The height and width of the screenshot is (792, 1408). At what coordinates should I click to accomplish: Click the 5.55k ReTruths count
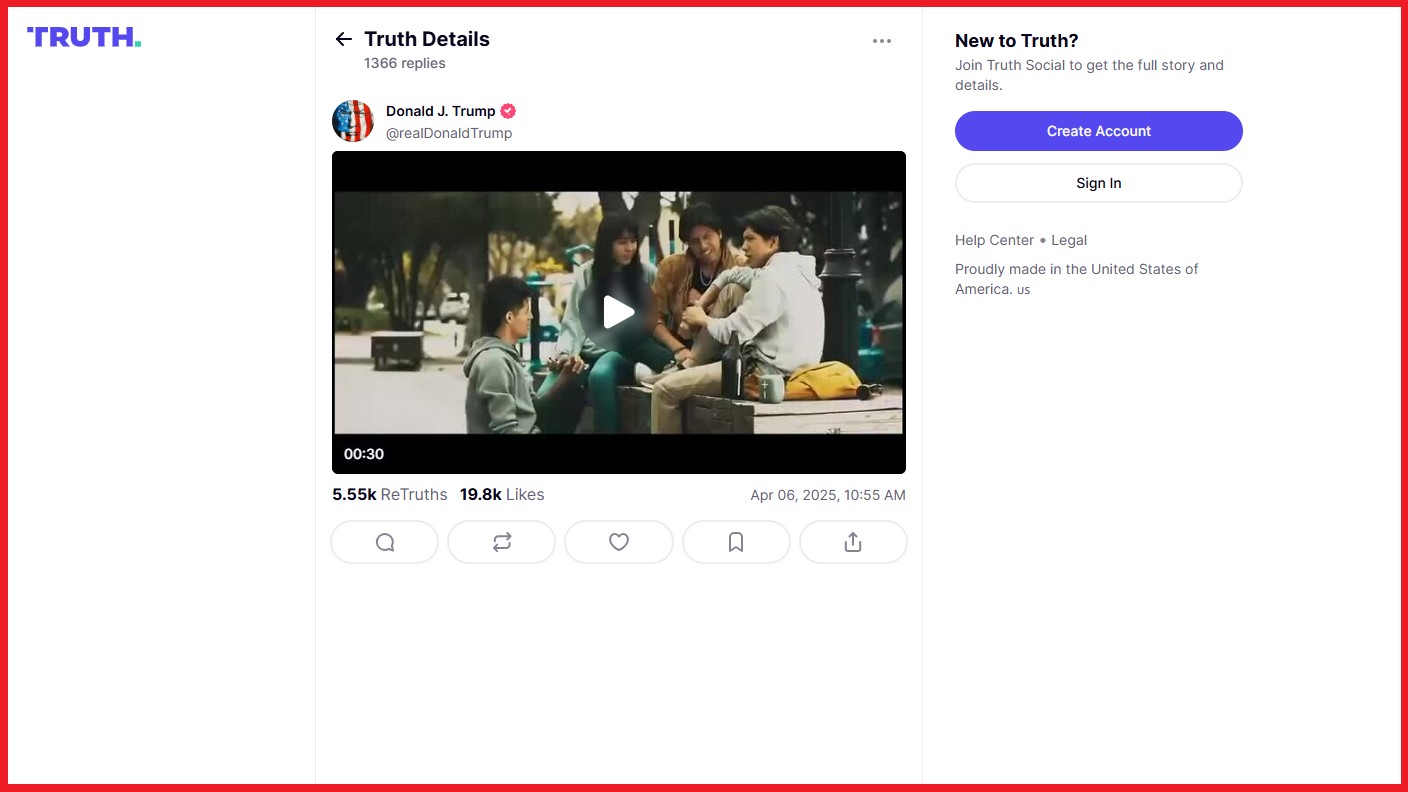pyautogui.click(x=390, y=494)
